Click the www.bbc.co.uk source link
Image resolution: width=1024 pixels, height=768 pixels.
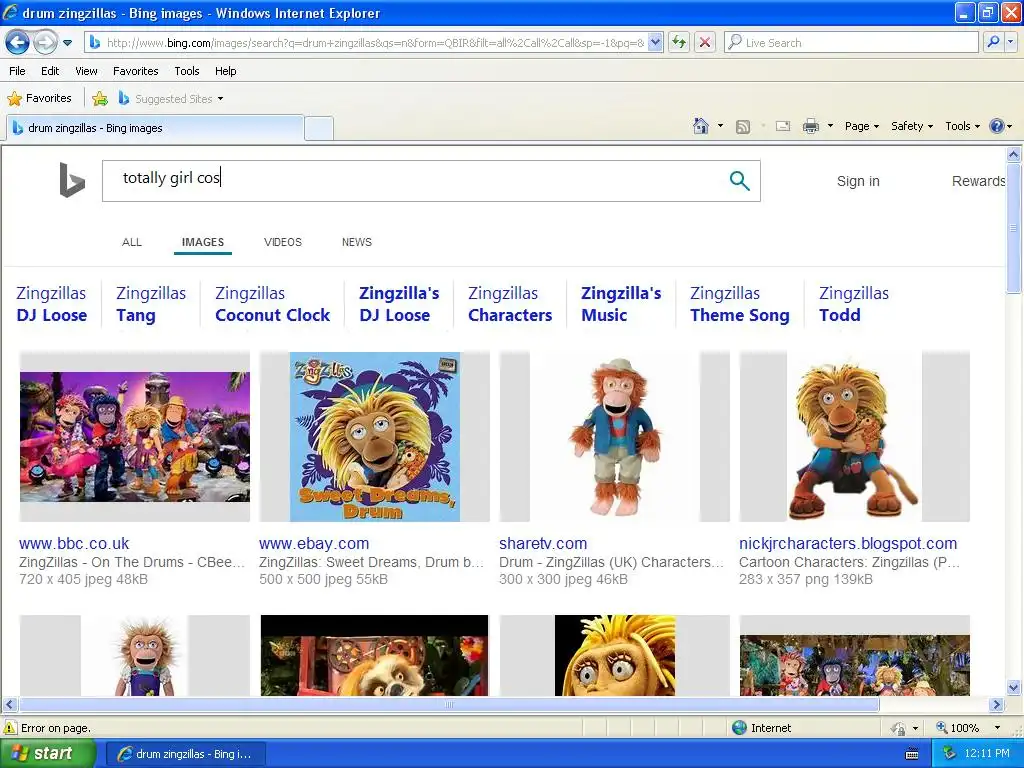point(74,543)
